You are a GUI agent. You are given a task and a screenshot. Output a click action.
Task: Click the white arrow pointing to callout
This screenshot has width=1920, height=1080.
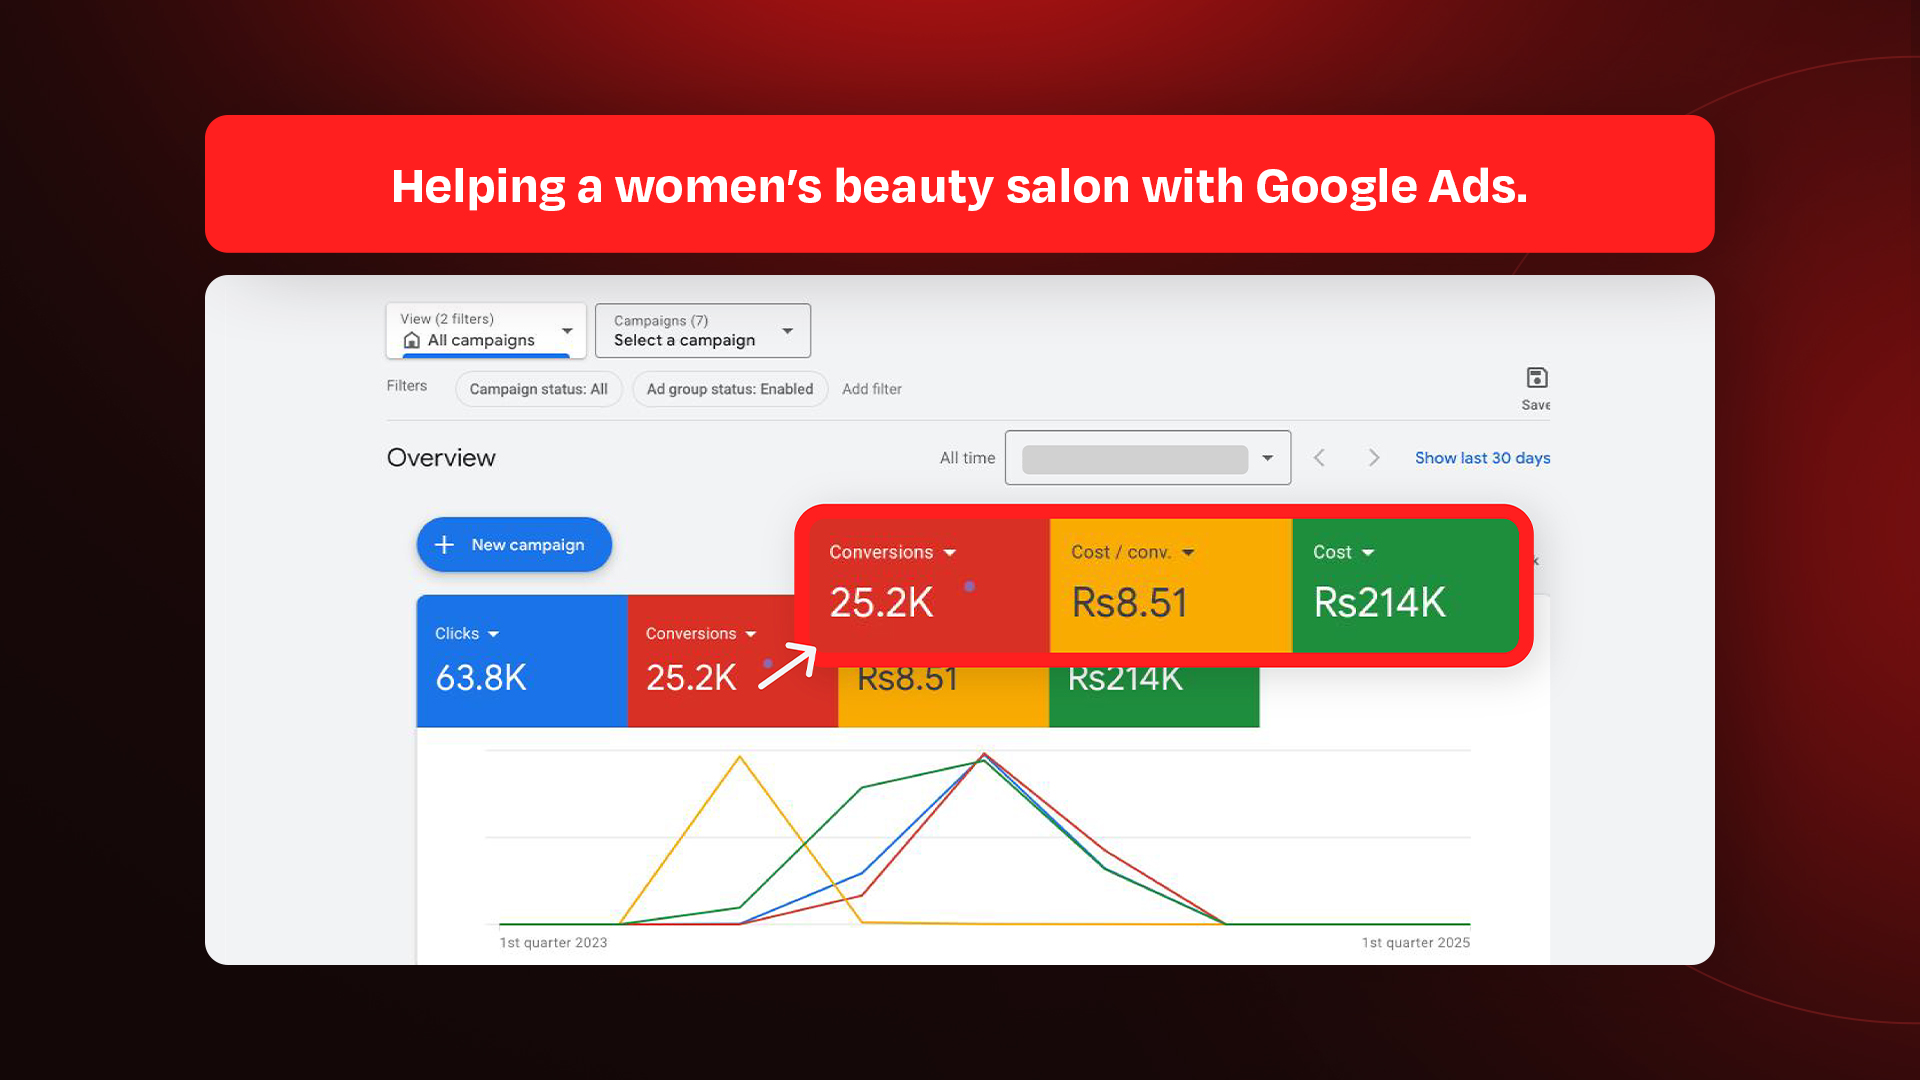pyautogui.click(x=787, y=667)
